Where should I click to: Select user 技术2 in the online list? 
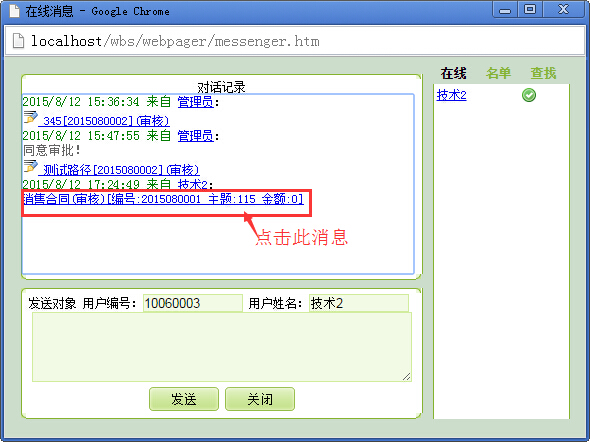(x=452, y=95)
